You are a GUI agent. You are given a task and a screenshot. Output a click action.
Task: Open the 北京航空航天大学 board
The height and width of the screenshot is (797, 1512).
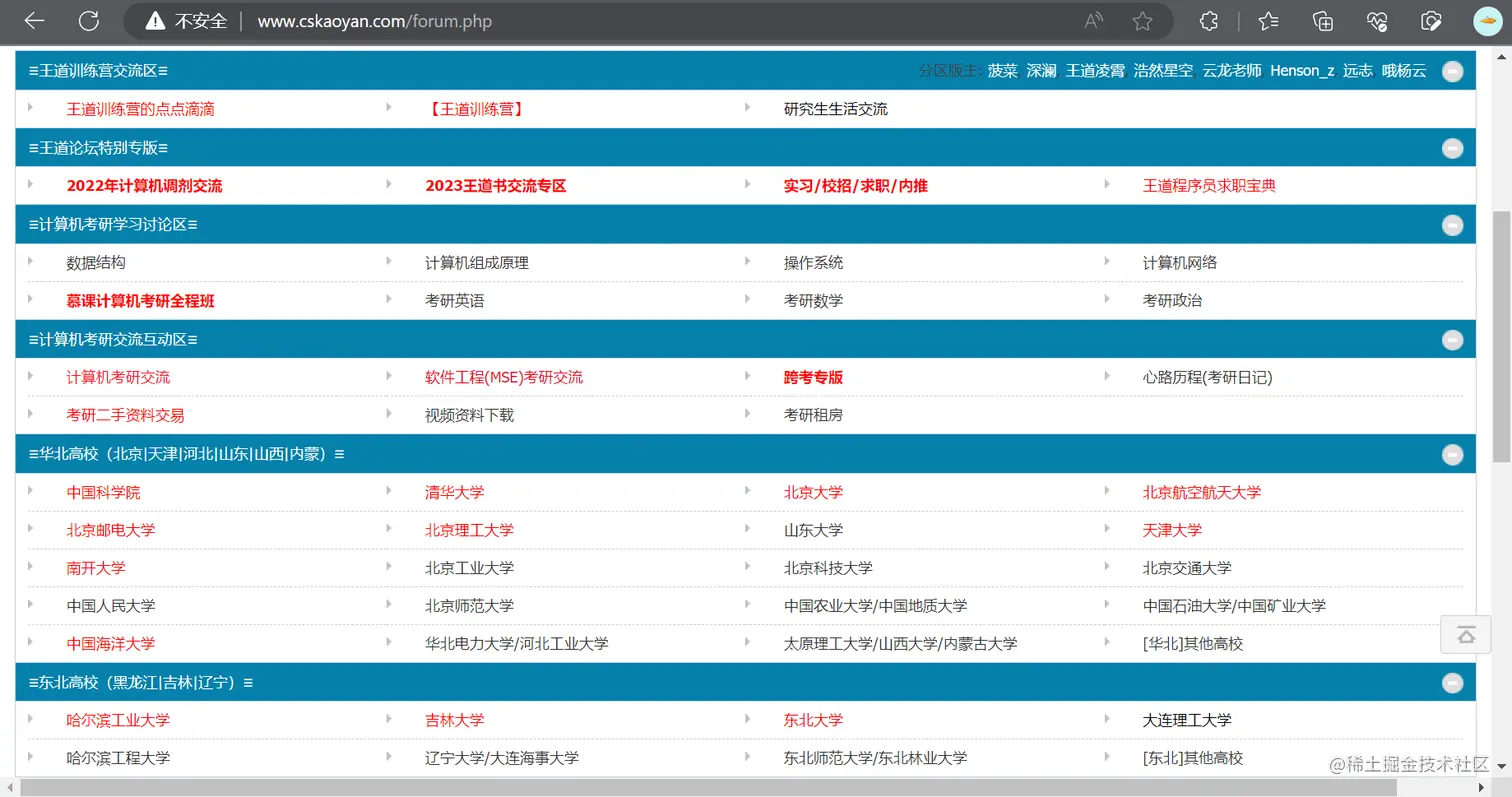(x=1202, y=493)
